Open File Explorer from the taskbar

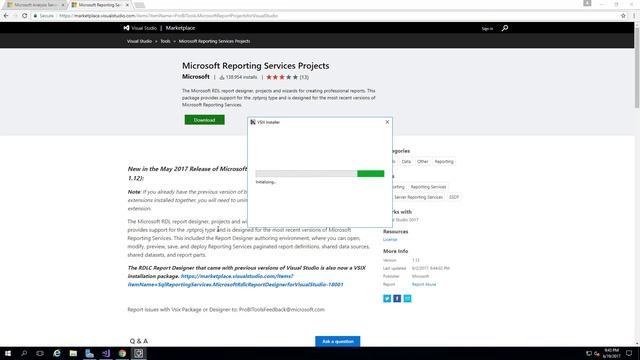[73, 353]
